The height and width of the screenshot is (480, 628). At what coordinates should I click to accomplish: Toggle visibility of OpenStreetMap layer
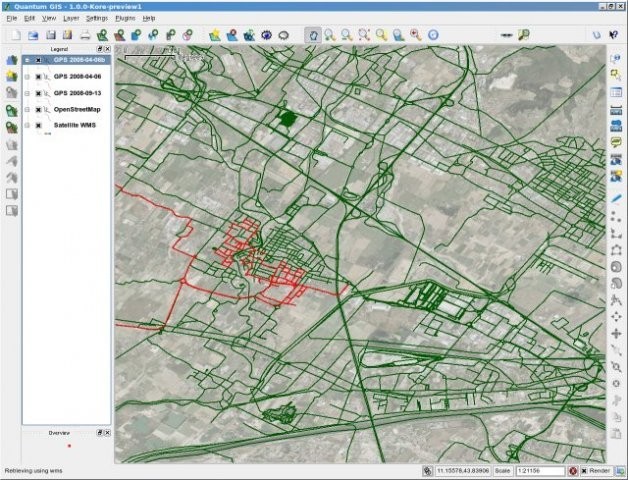(38, 109)
